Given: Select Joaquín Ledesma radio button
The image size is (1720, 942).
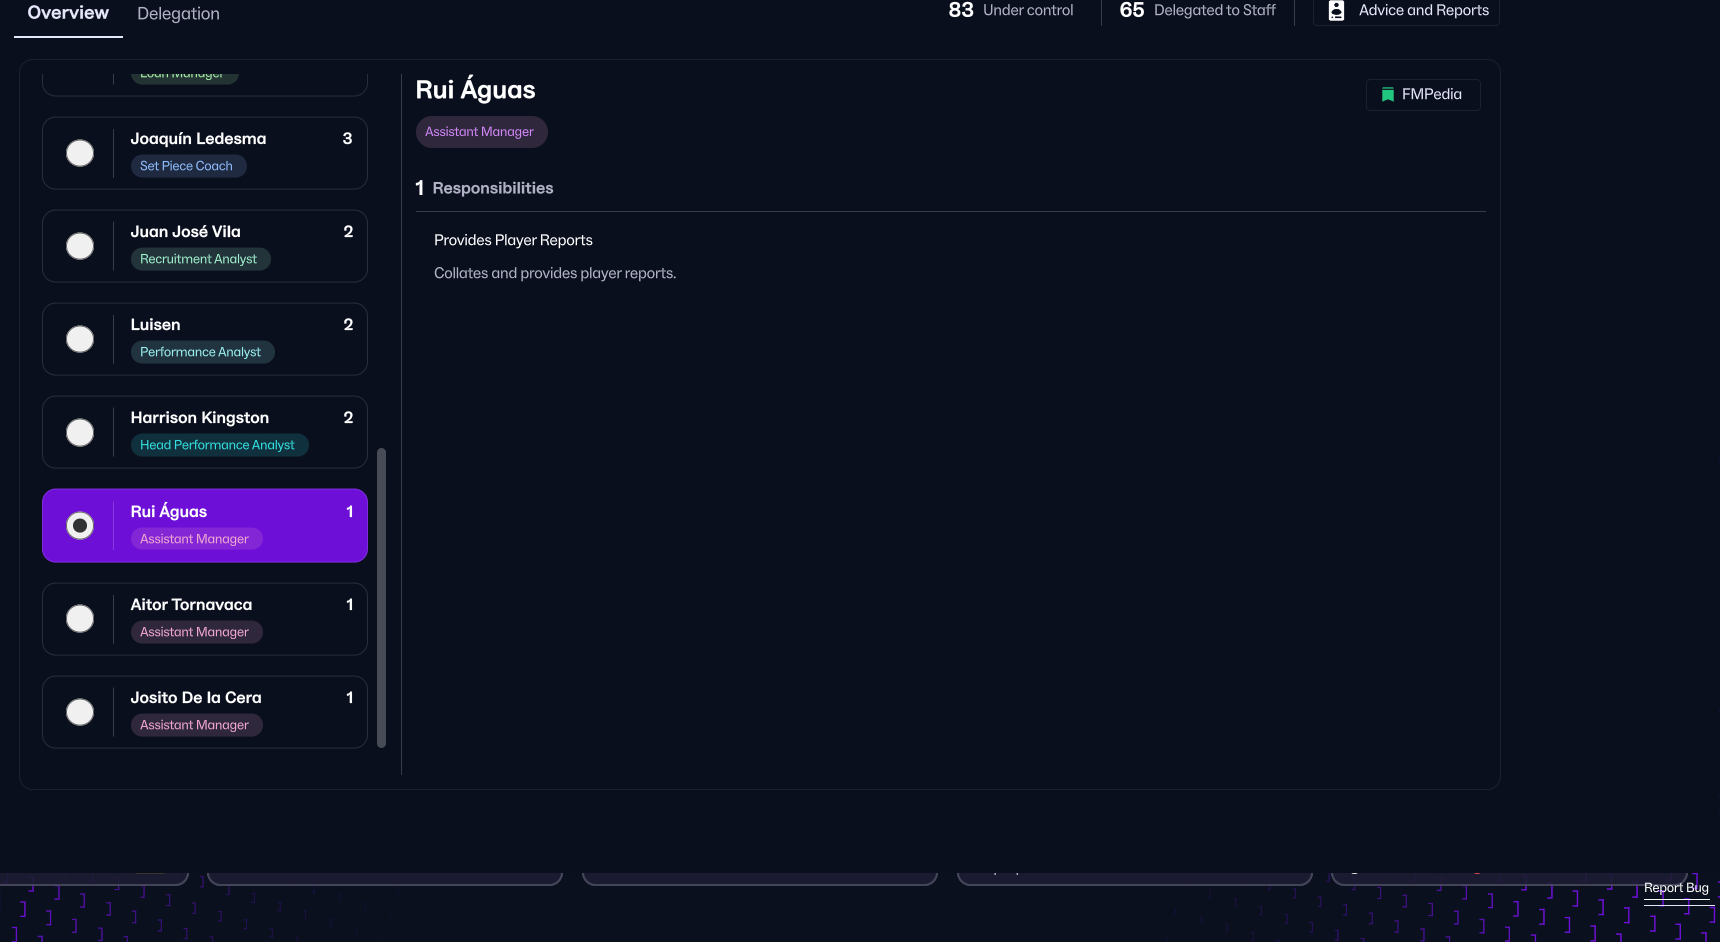Looking at the screenshot, I should pos(80,153).
